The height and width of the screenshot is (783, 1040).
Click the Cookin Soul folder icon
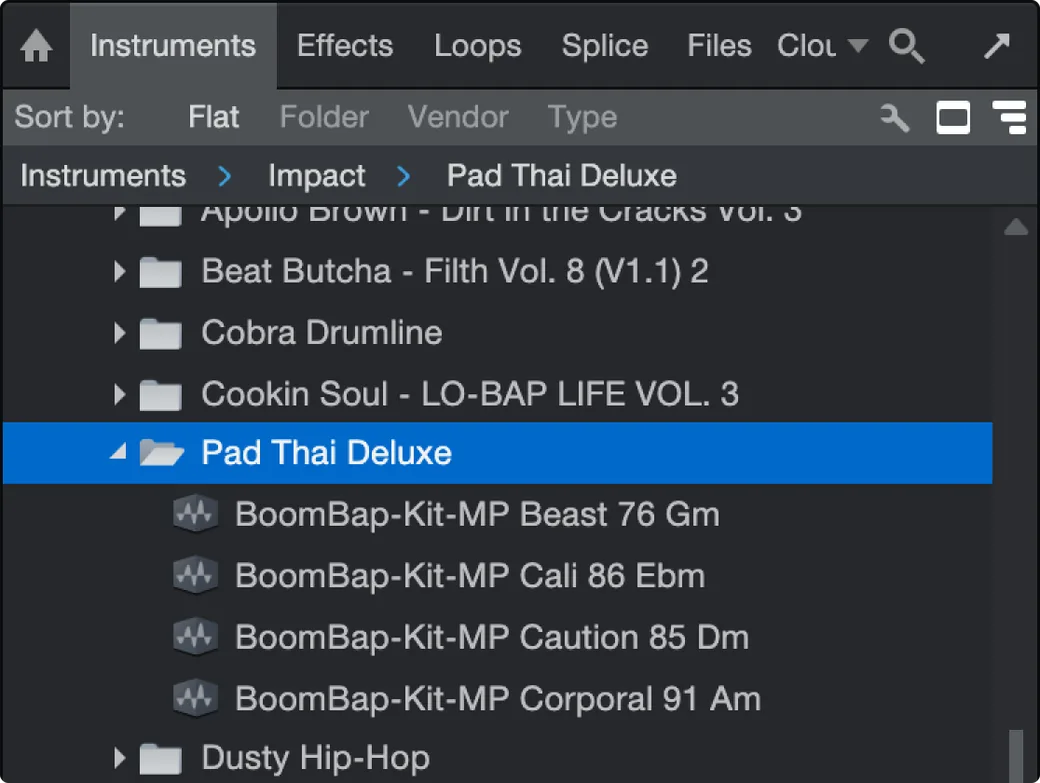pos(161,394)
